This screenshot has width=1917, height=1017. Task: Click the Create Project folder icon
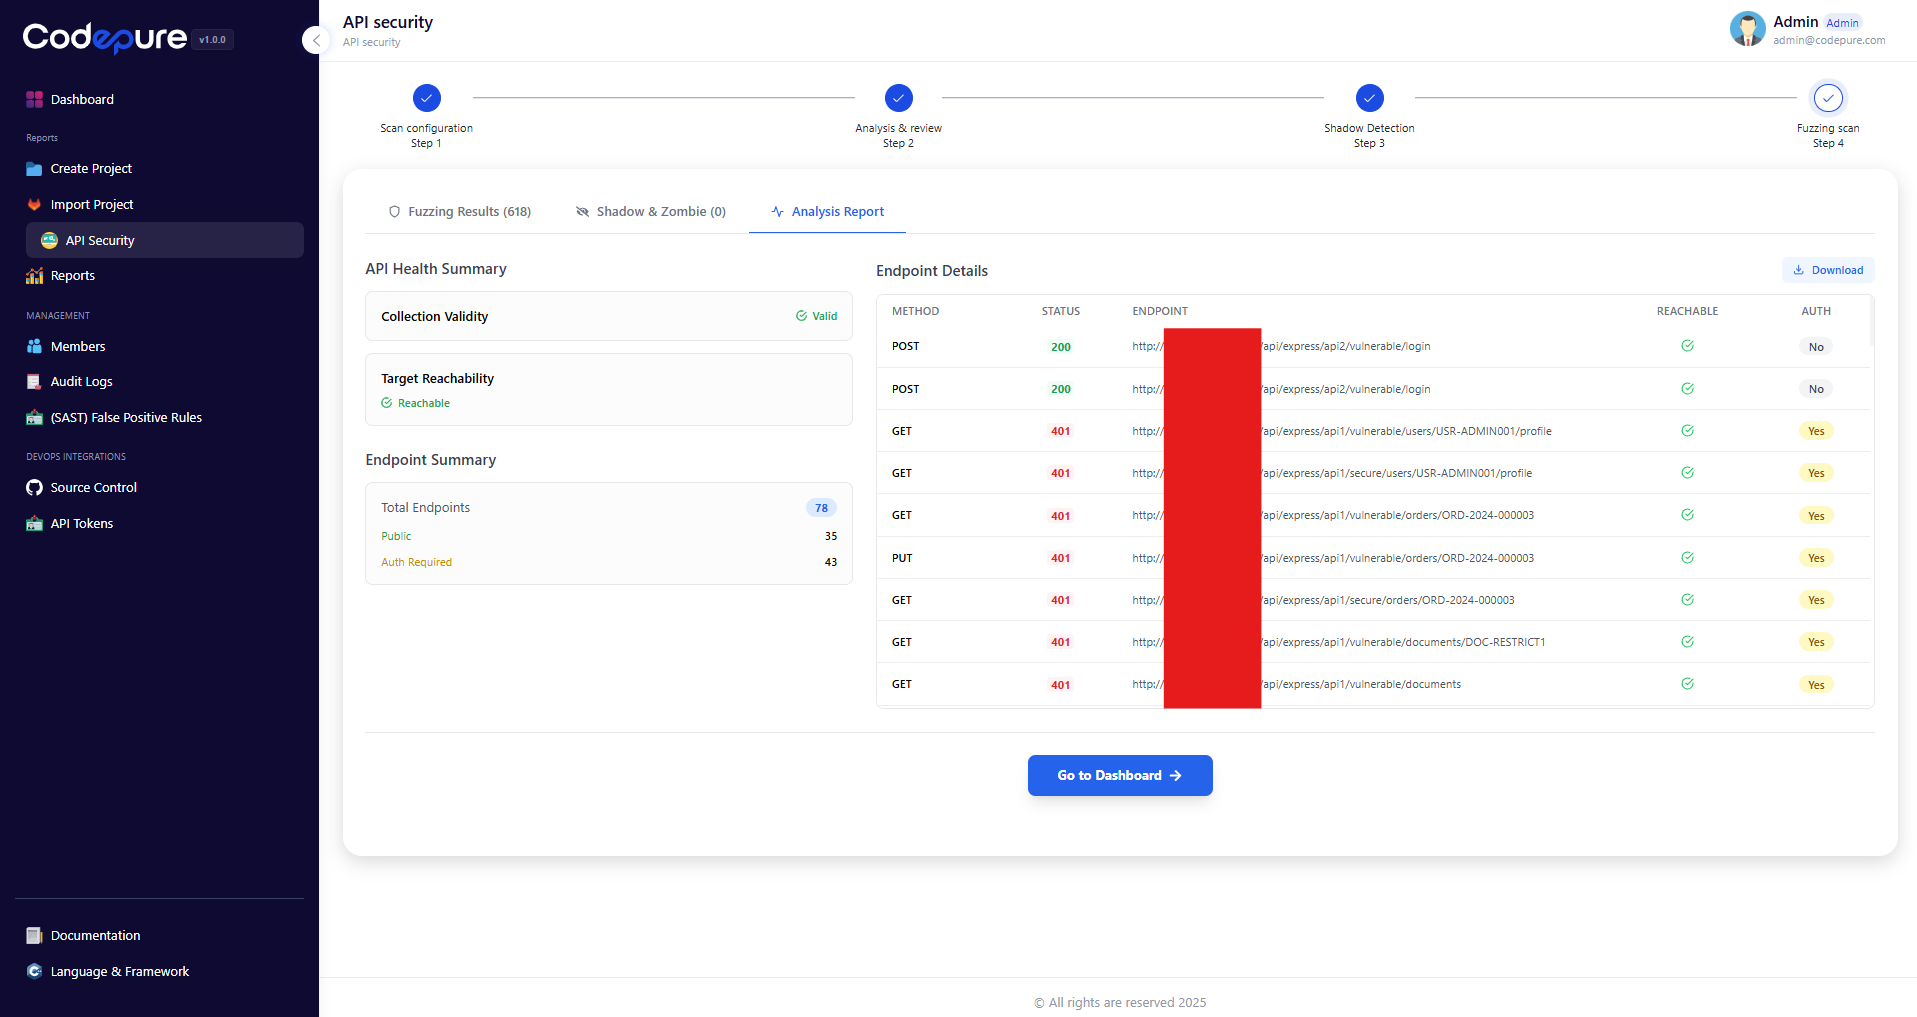[34, 169]
